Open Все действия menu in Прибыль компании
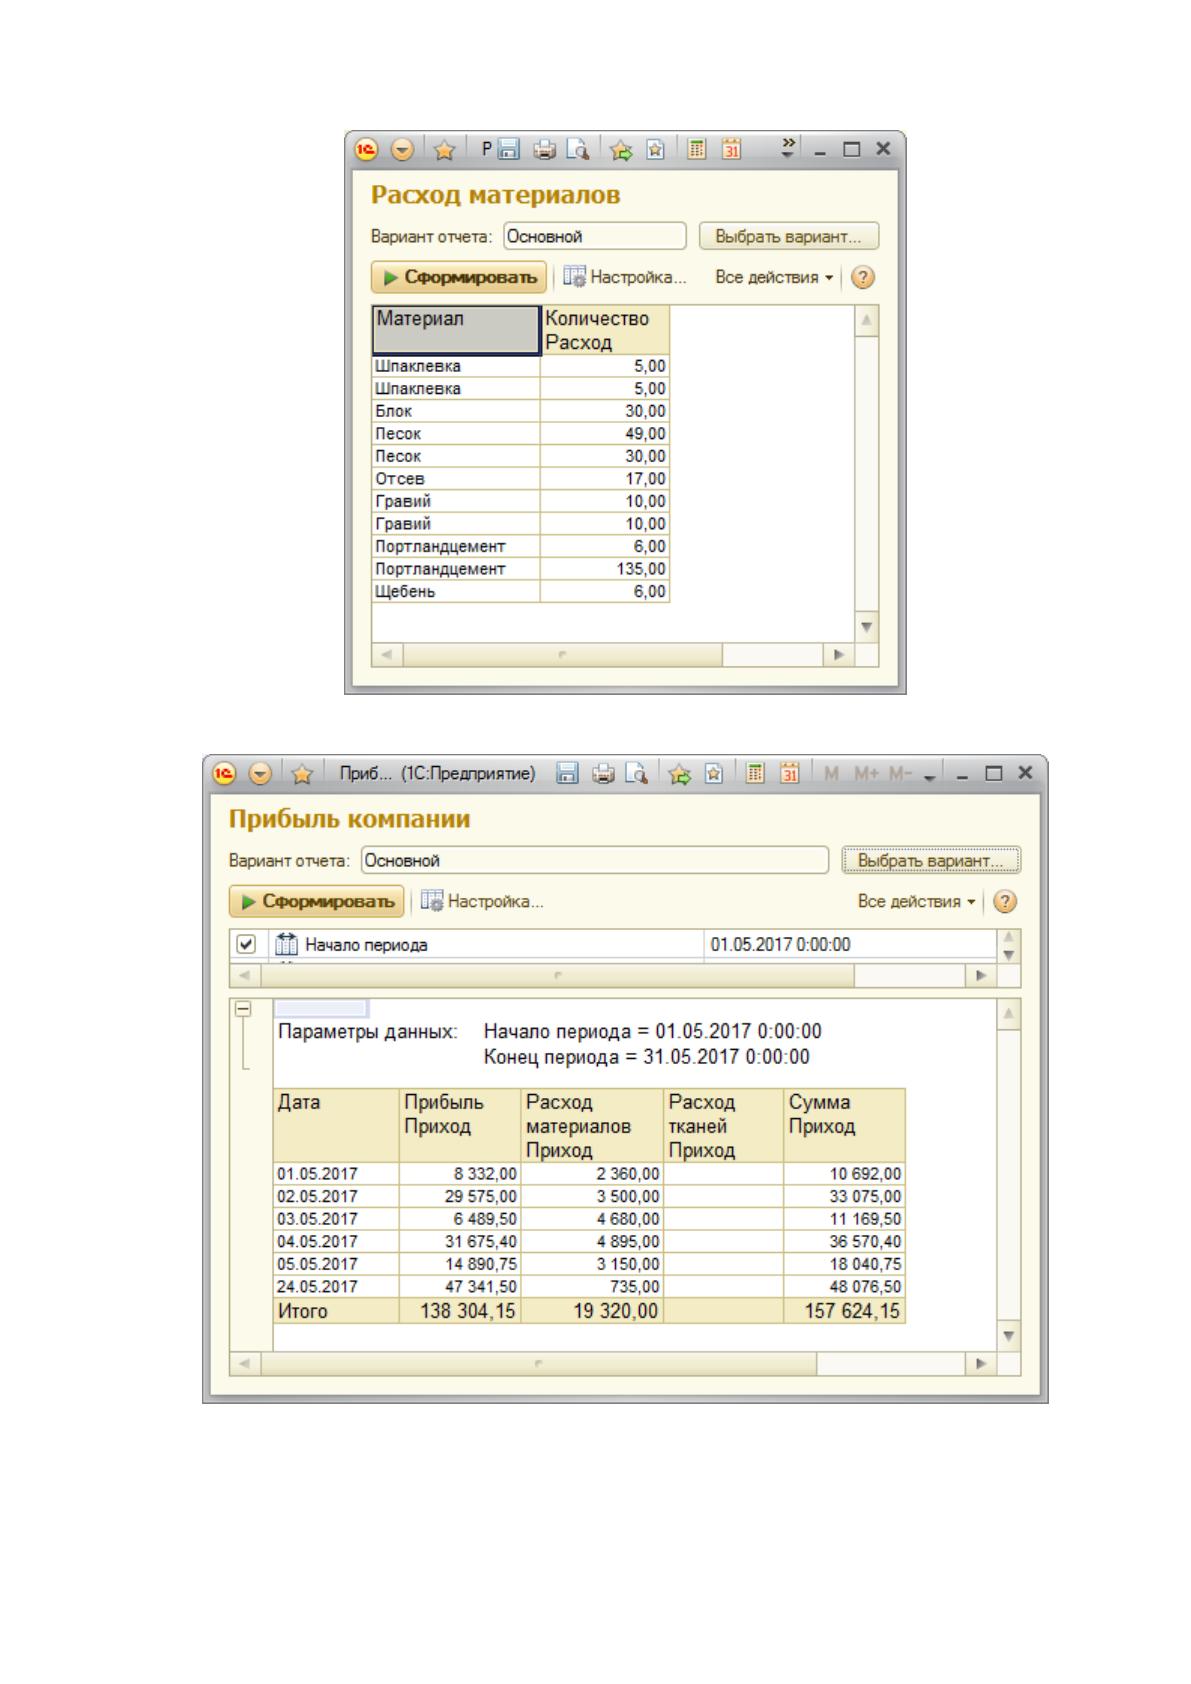The height and width of the screenshot is (1684, 1191). pyautogui.click(x=917, y=901)
